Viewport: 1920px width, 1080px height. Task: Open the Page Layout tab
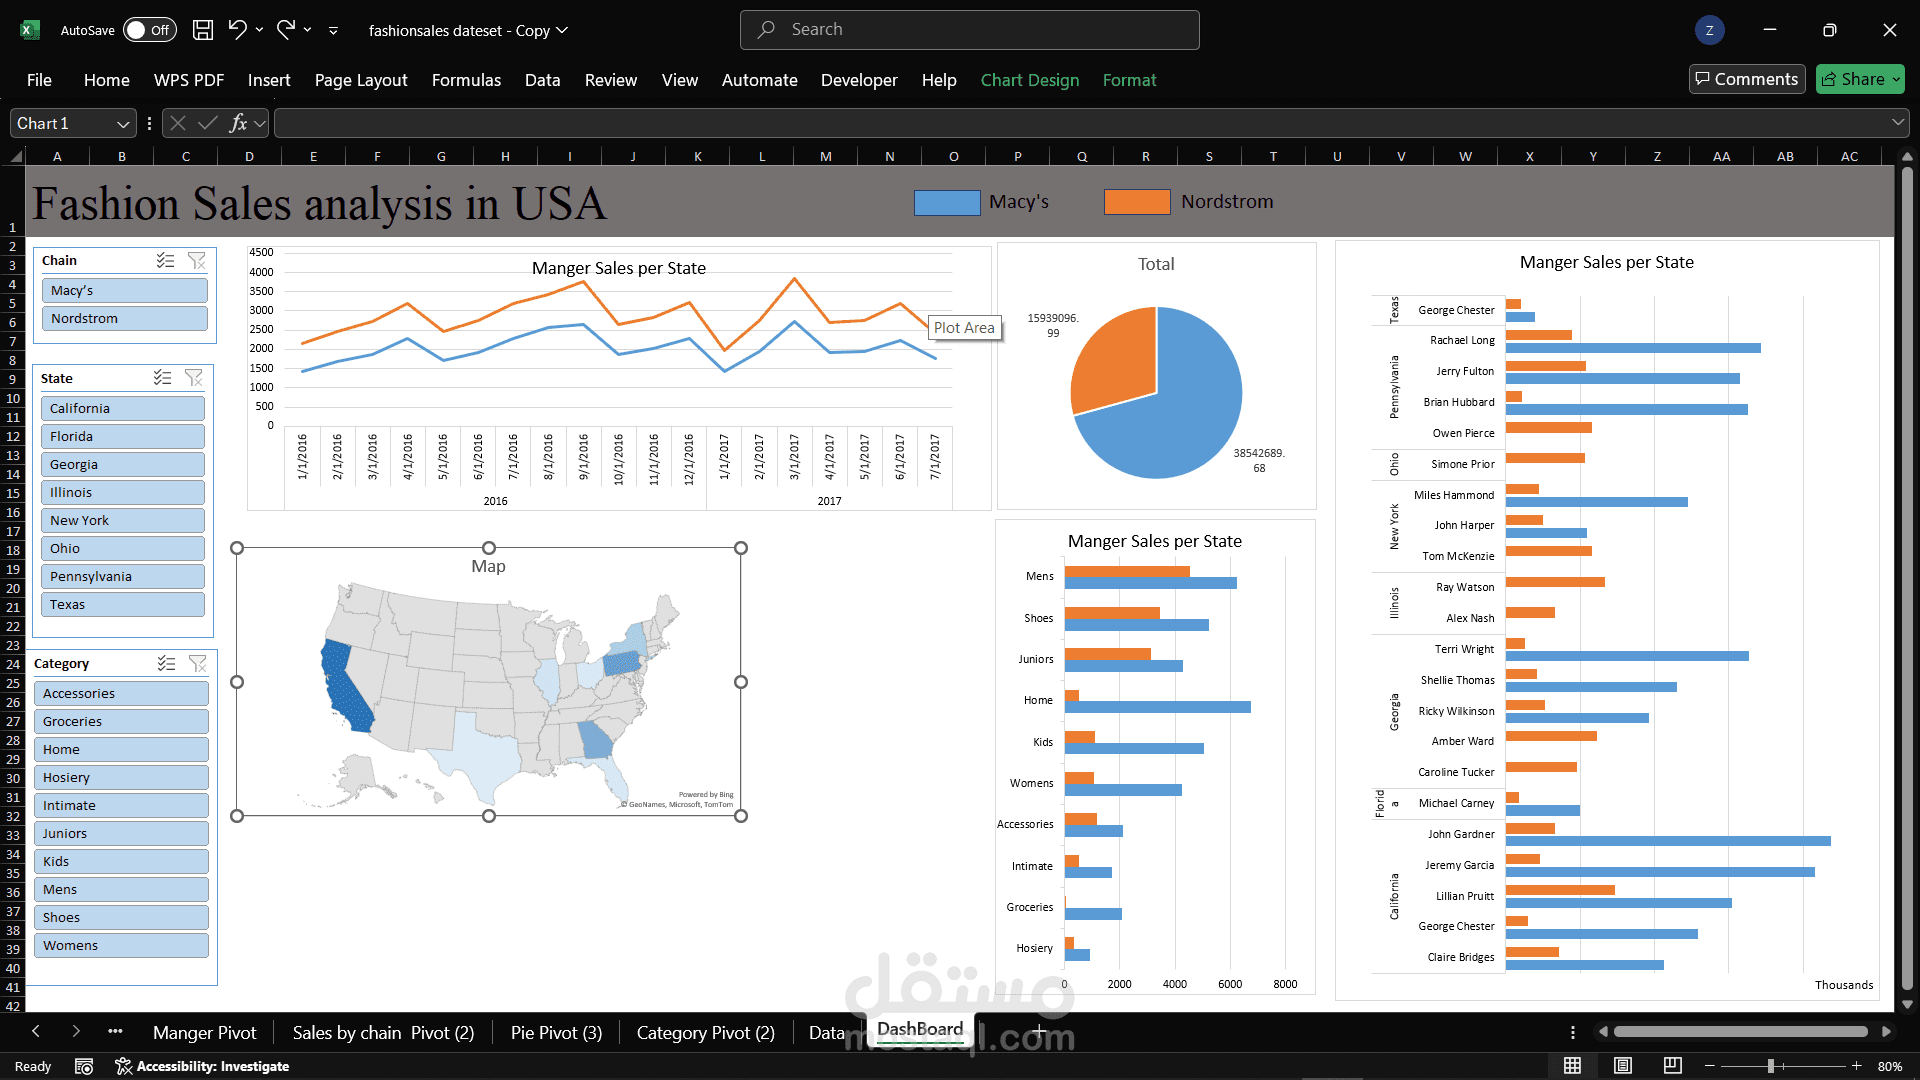coord(361,80)
